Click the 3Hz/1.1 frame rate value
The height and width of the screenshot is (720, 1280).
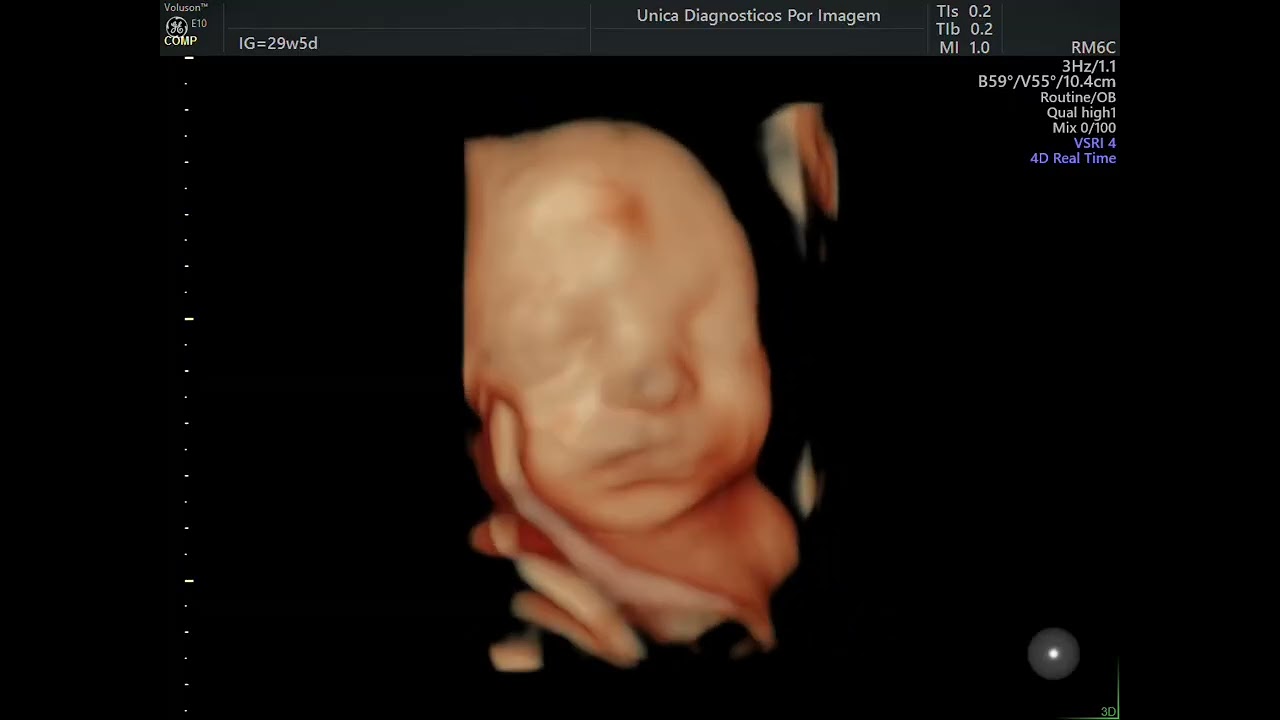tap(1088, 66)
